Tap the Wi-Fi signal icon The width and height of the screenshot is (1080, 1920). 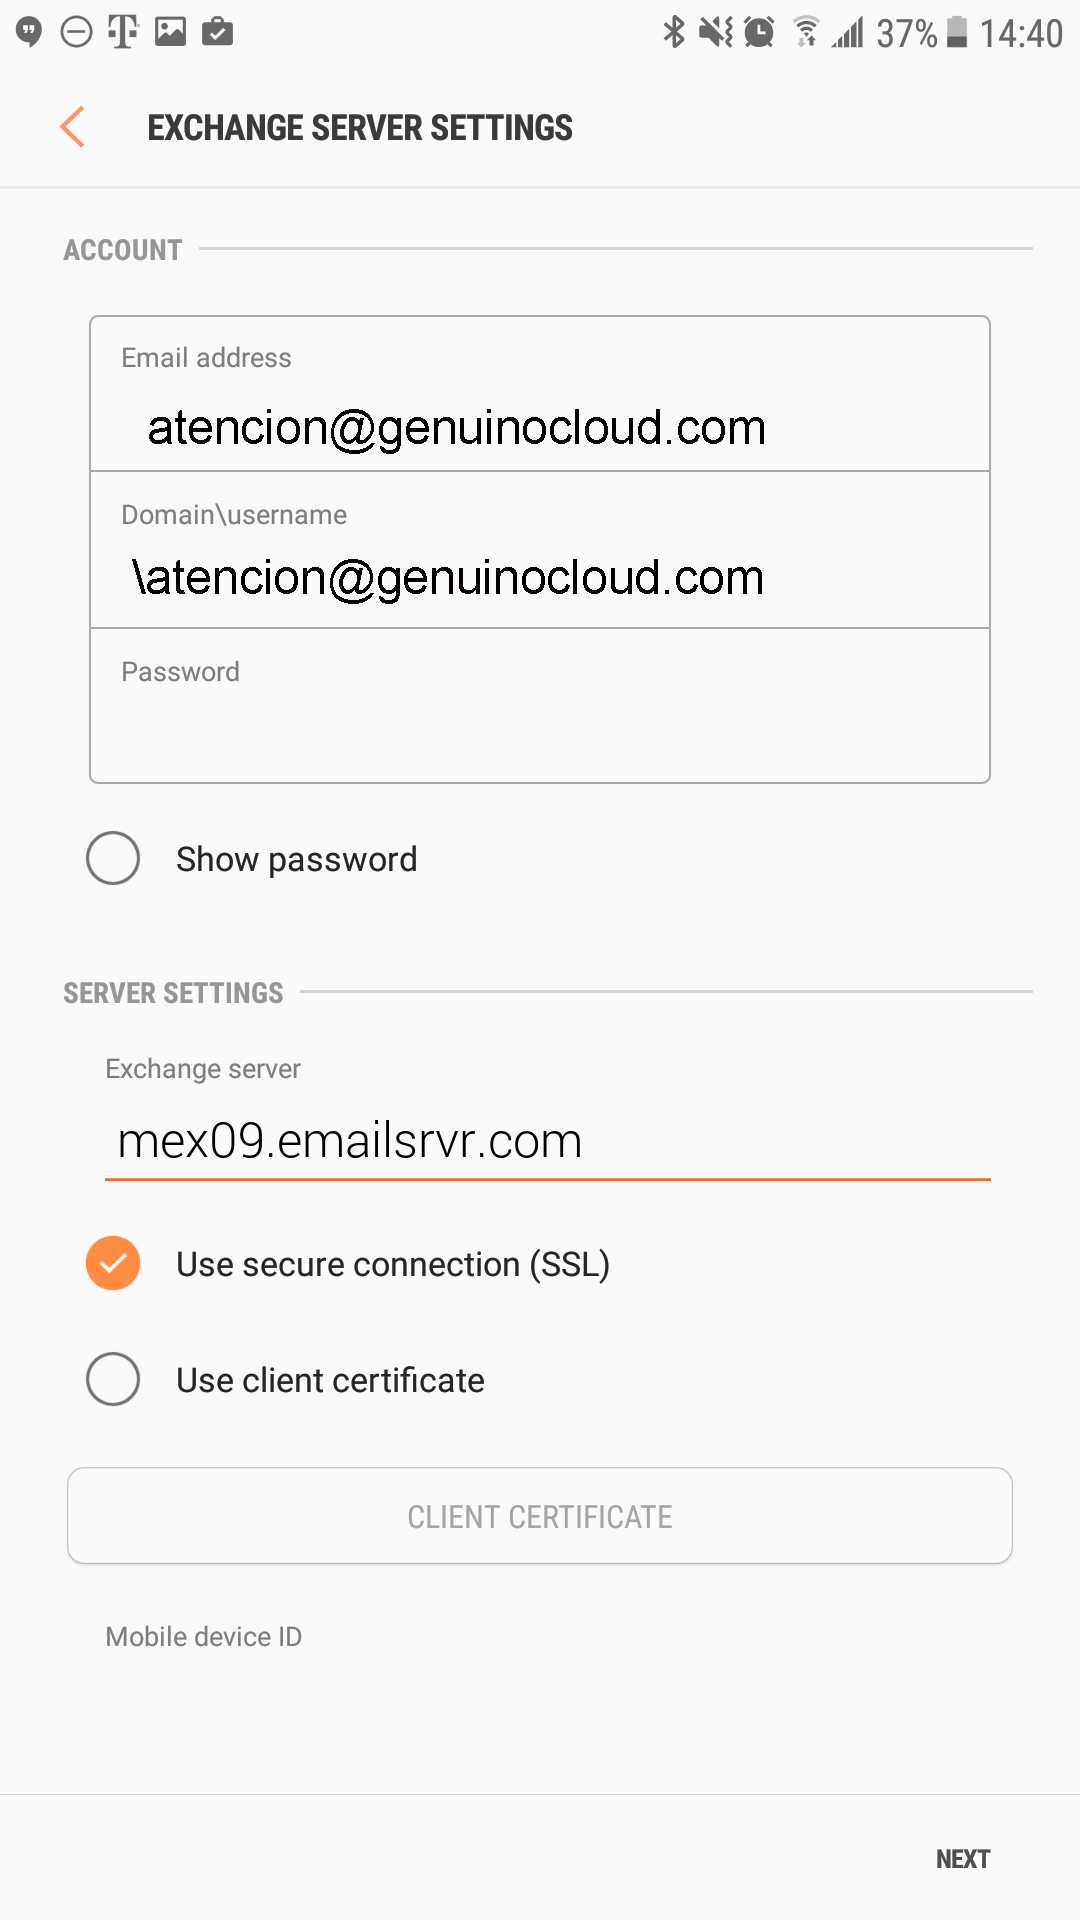(806, 32)
